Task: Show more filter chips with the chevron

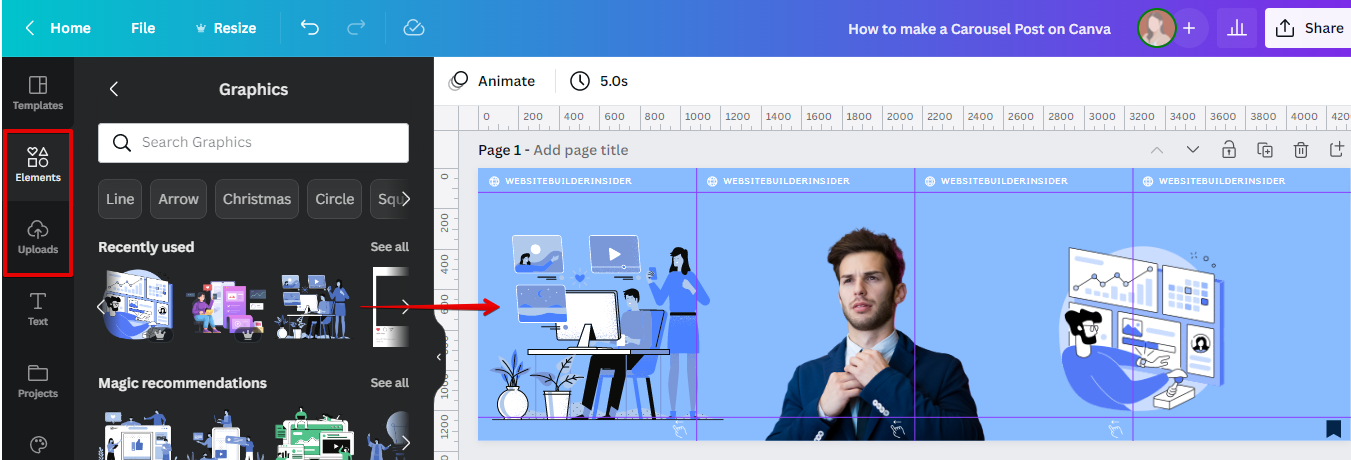Action: 406,199
